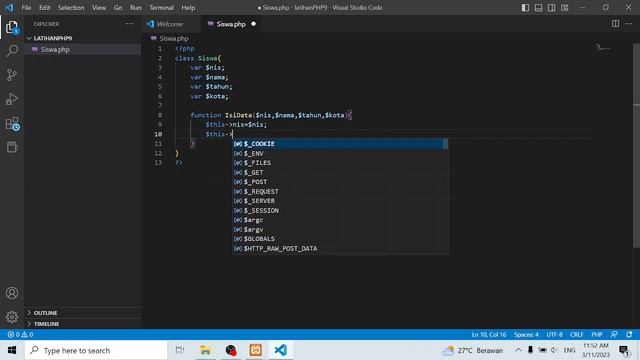Open editor More Actions ellipsis

coord(629,24)
